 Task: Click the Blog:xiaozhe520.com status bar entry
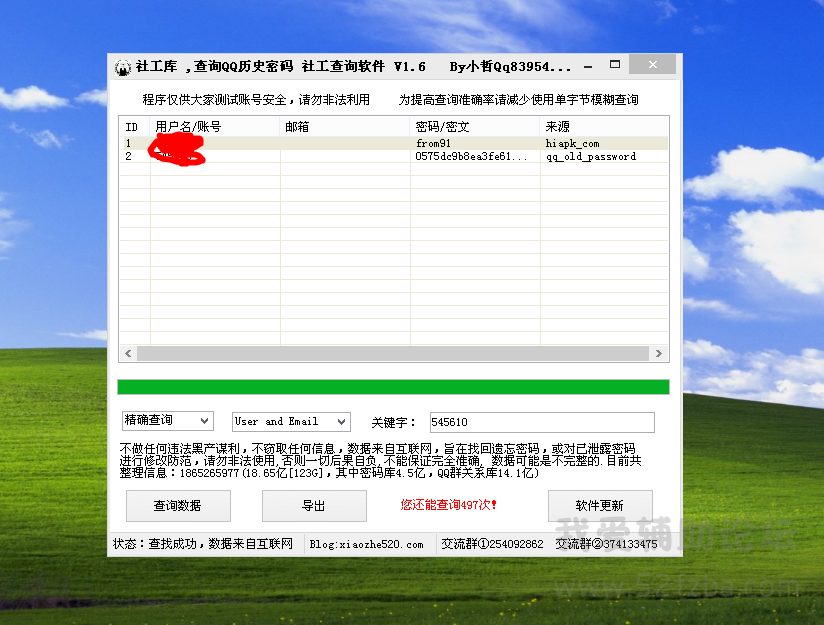click(x=366, y=545)
